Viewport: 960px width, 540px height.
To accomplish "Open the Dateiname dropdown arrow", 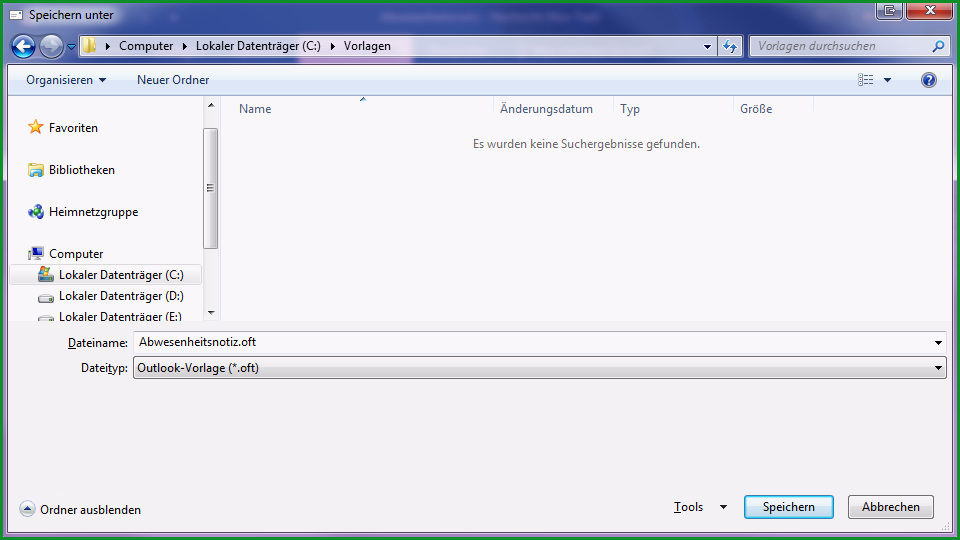I will point(938,343).
